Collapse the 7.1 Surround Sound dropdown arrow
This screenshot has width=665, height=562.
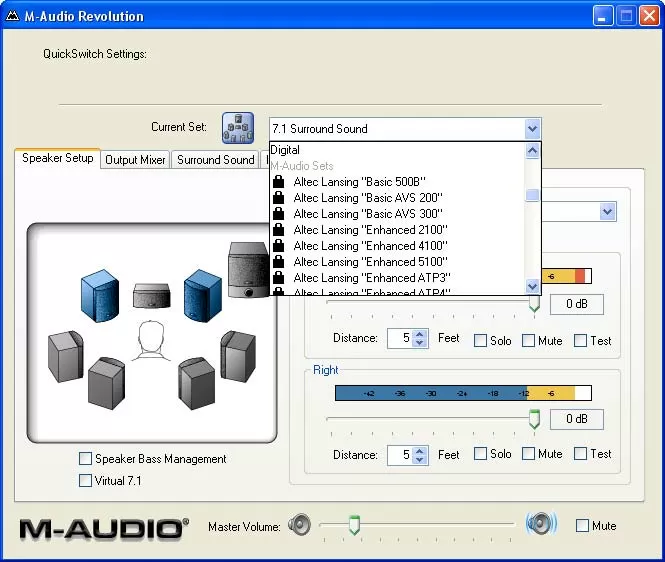click(533, 129)
